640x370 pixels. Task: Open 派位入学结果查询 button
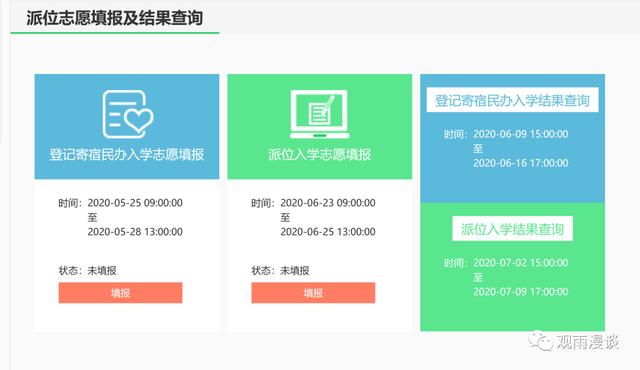tap(512, 229)
